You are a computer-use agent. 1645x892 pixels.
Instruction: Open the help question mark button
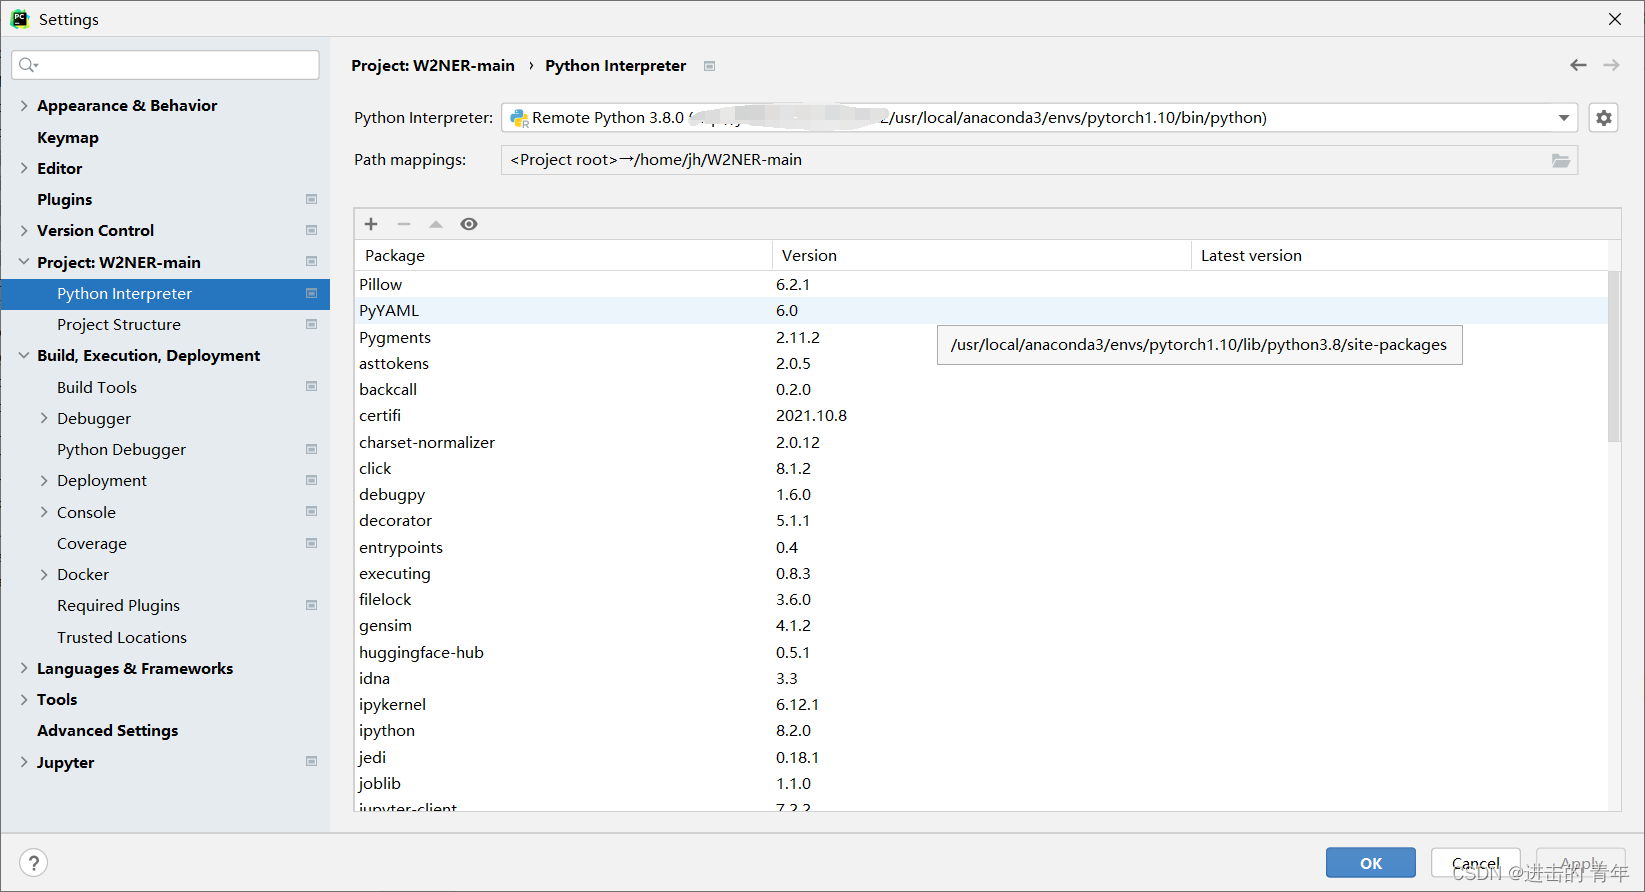[x=33, y=863]
